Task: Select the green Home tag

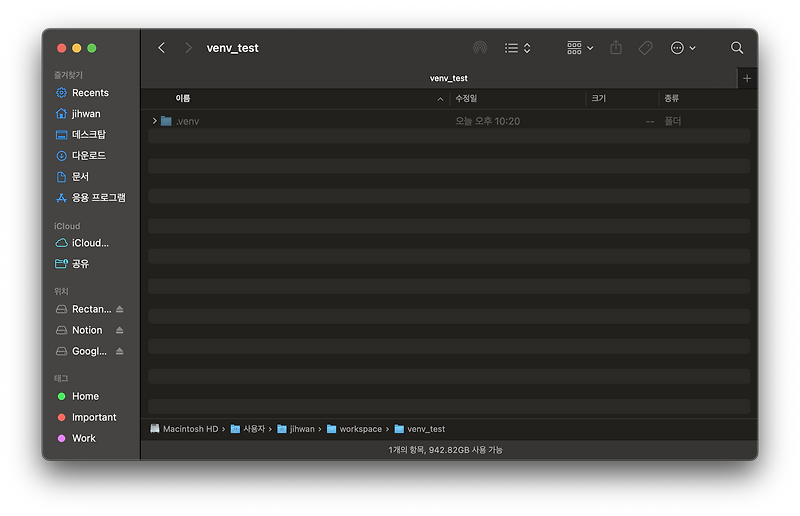Action: point(85,397)
